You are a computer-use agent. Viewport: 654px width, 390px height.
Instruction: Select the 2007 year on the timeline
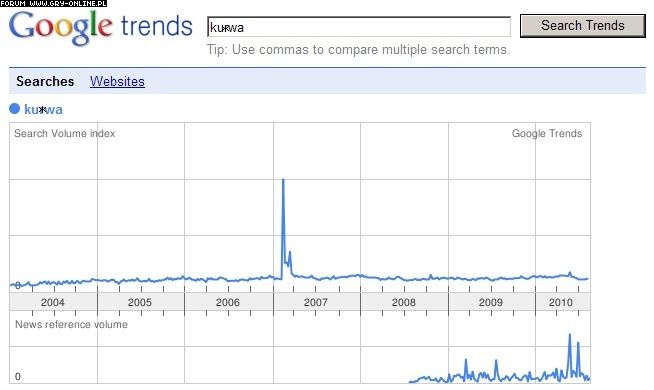point(316,302)
